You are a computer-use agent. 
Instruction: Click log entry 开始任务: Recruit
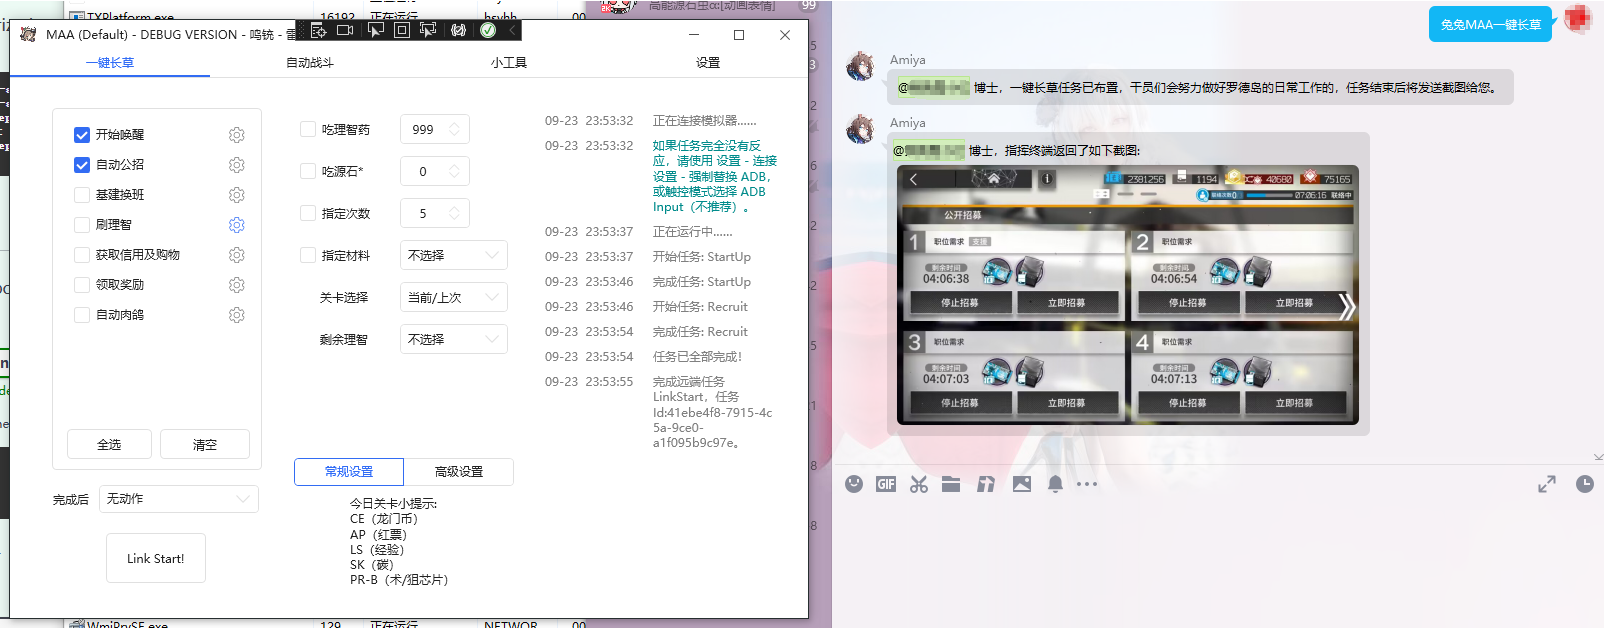(700, 306)
